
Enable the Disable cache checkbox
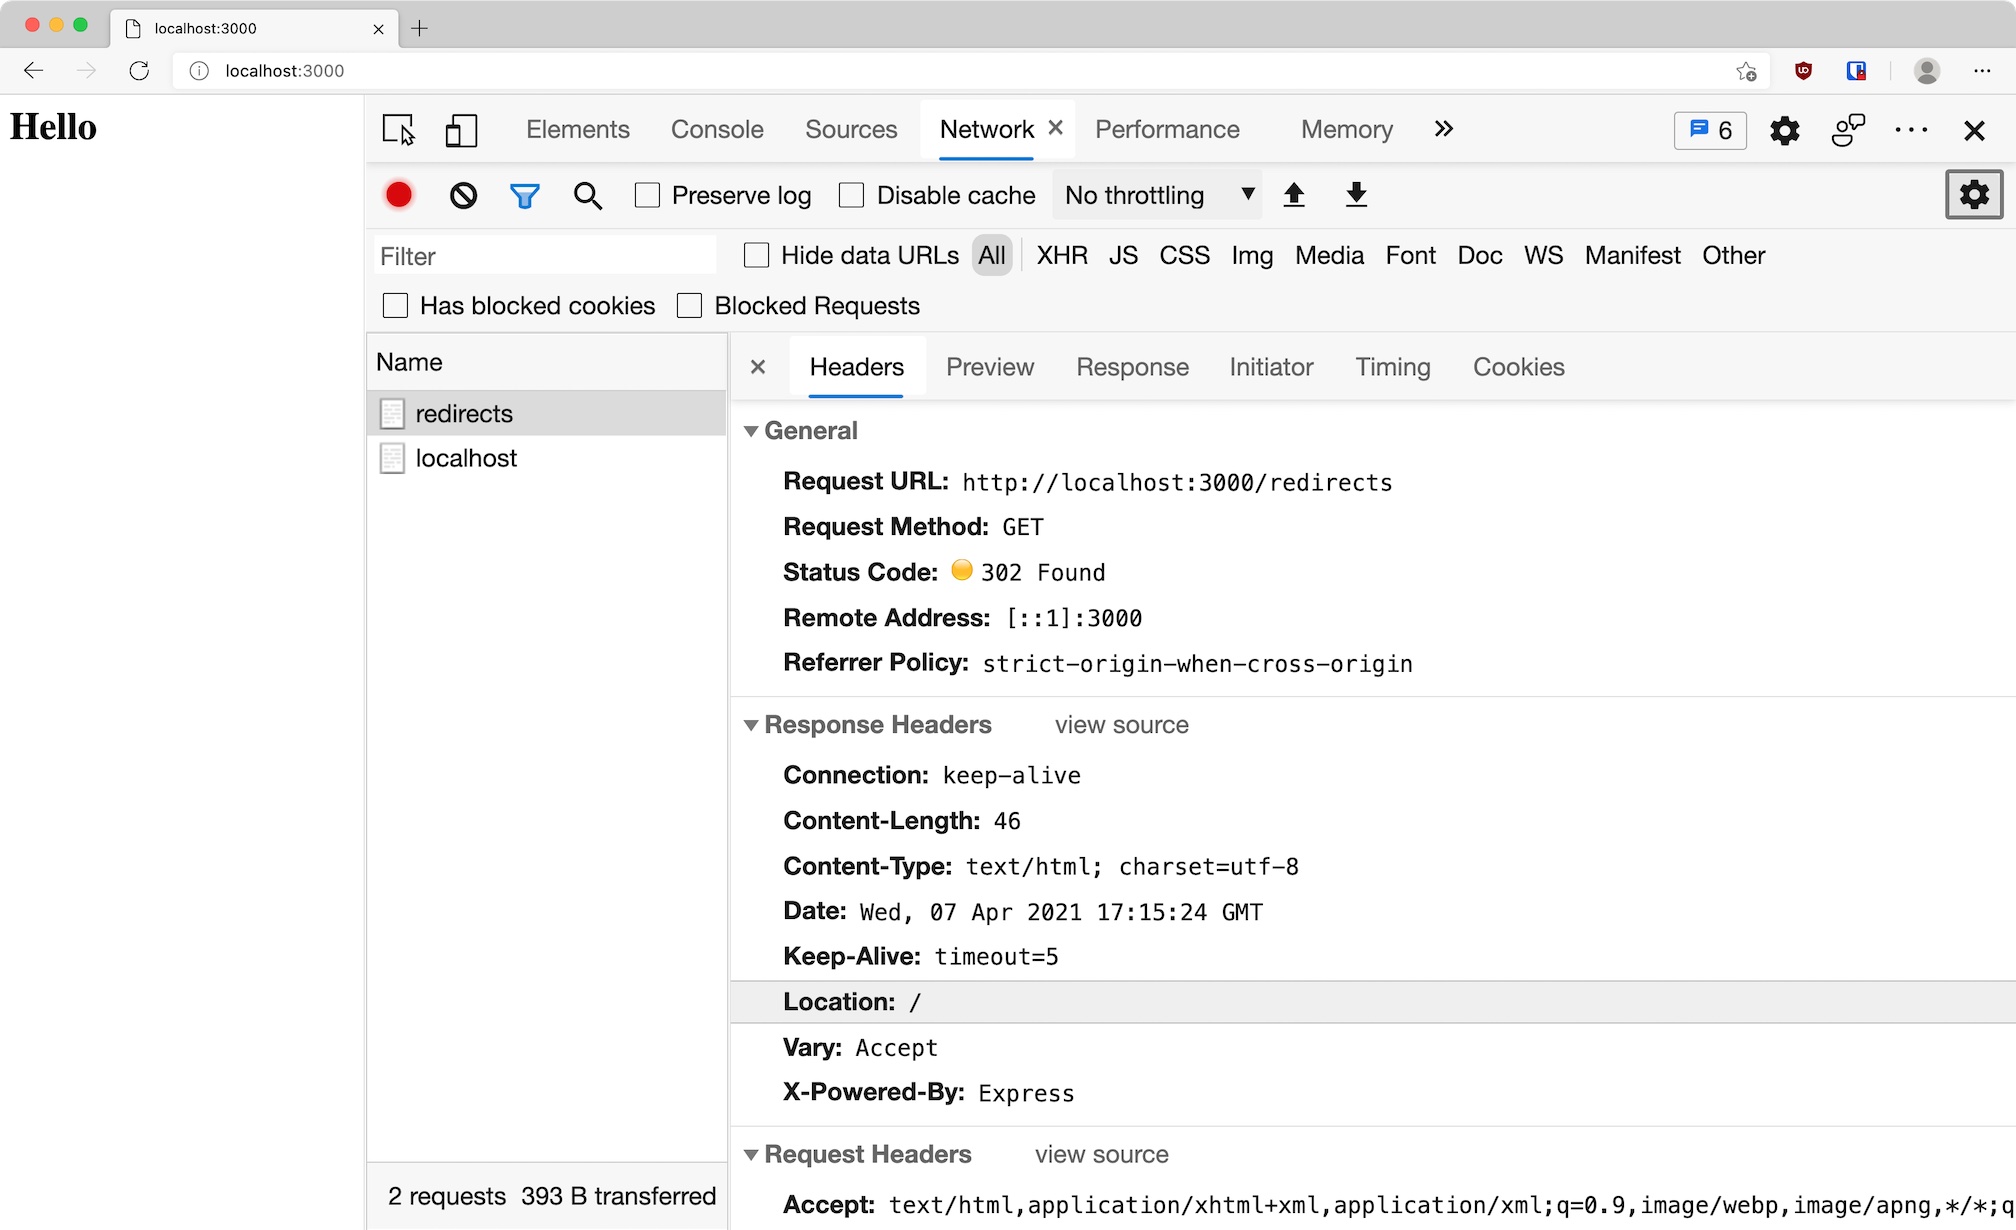(x=851, y=195)
